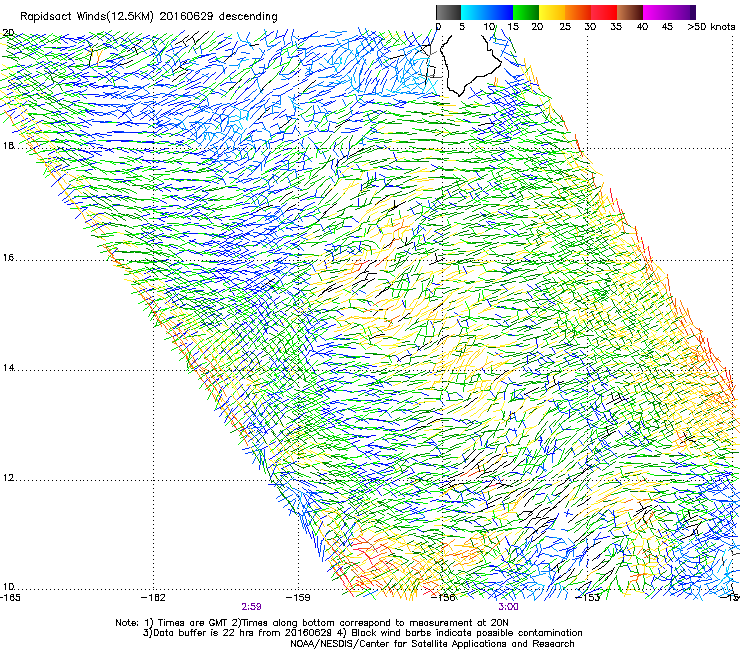Click the '>50 knots' legend label
Viewport: 740px width, 650px height.
coord(711,27)
